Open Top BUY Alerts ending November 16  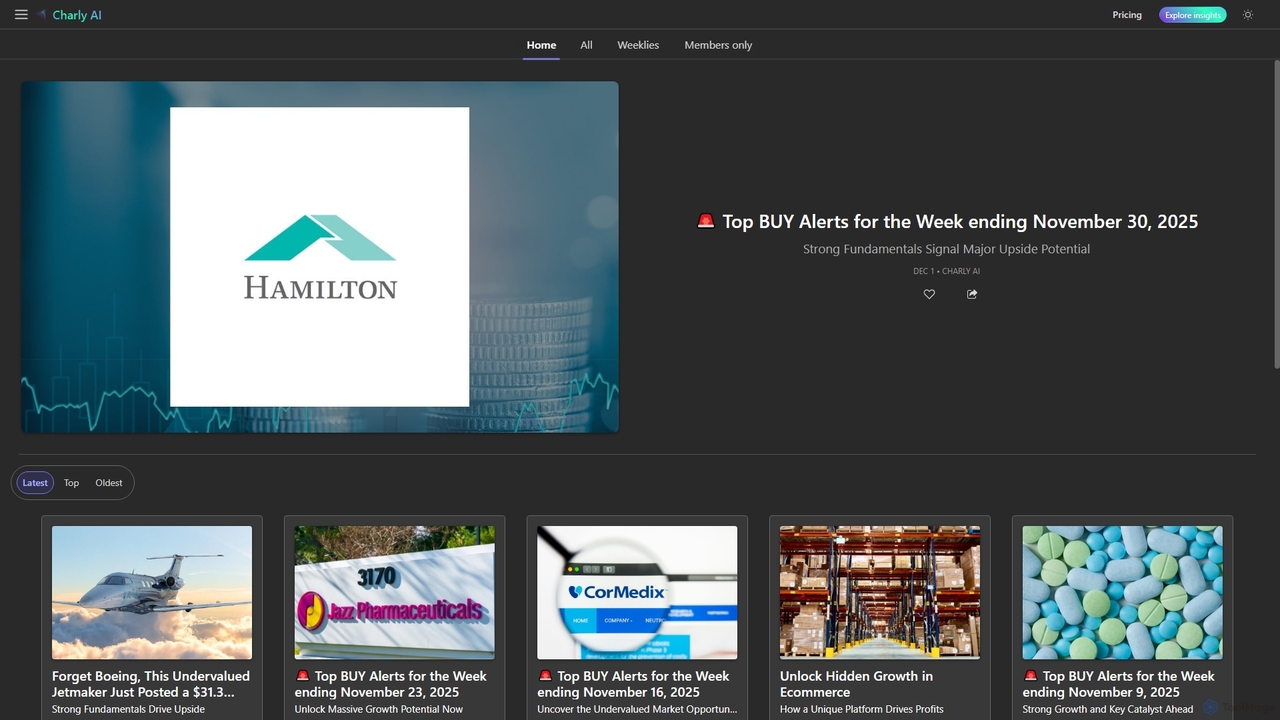[x=634, y=684]
